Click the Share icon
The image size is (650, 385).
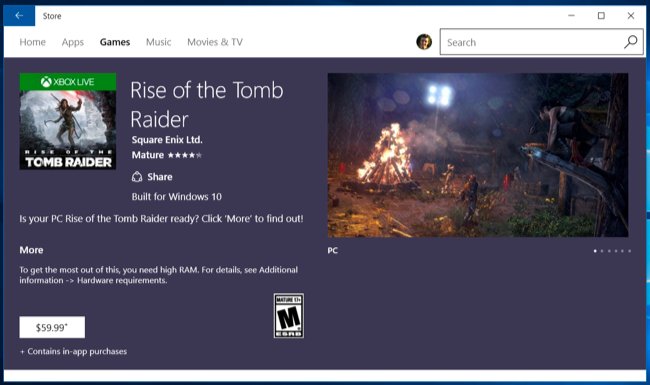click(137, 177)
